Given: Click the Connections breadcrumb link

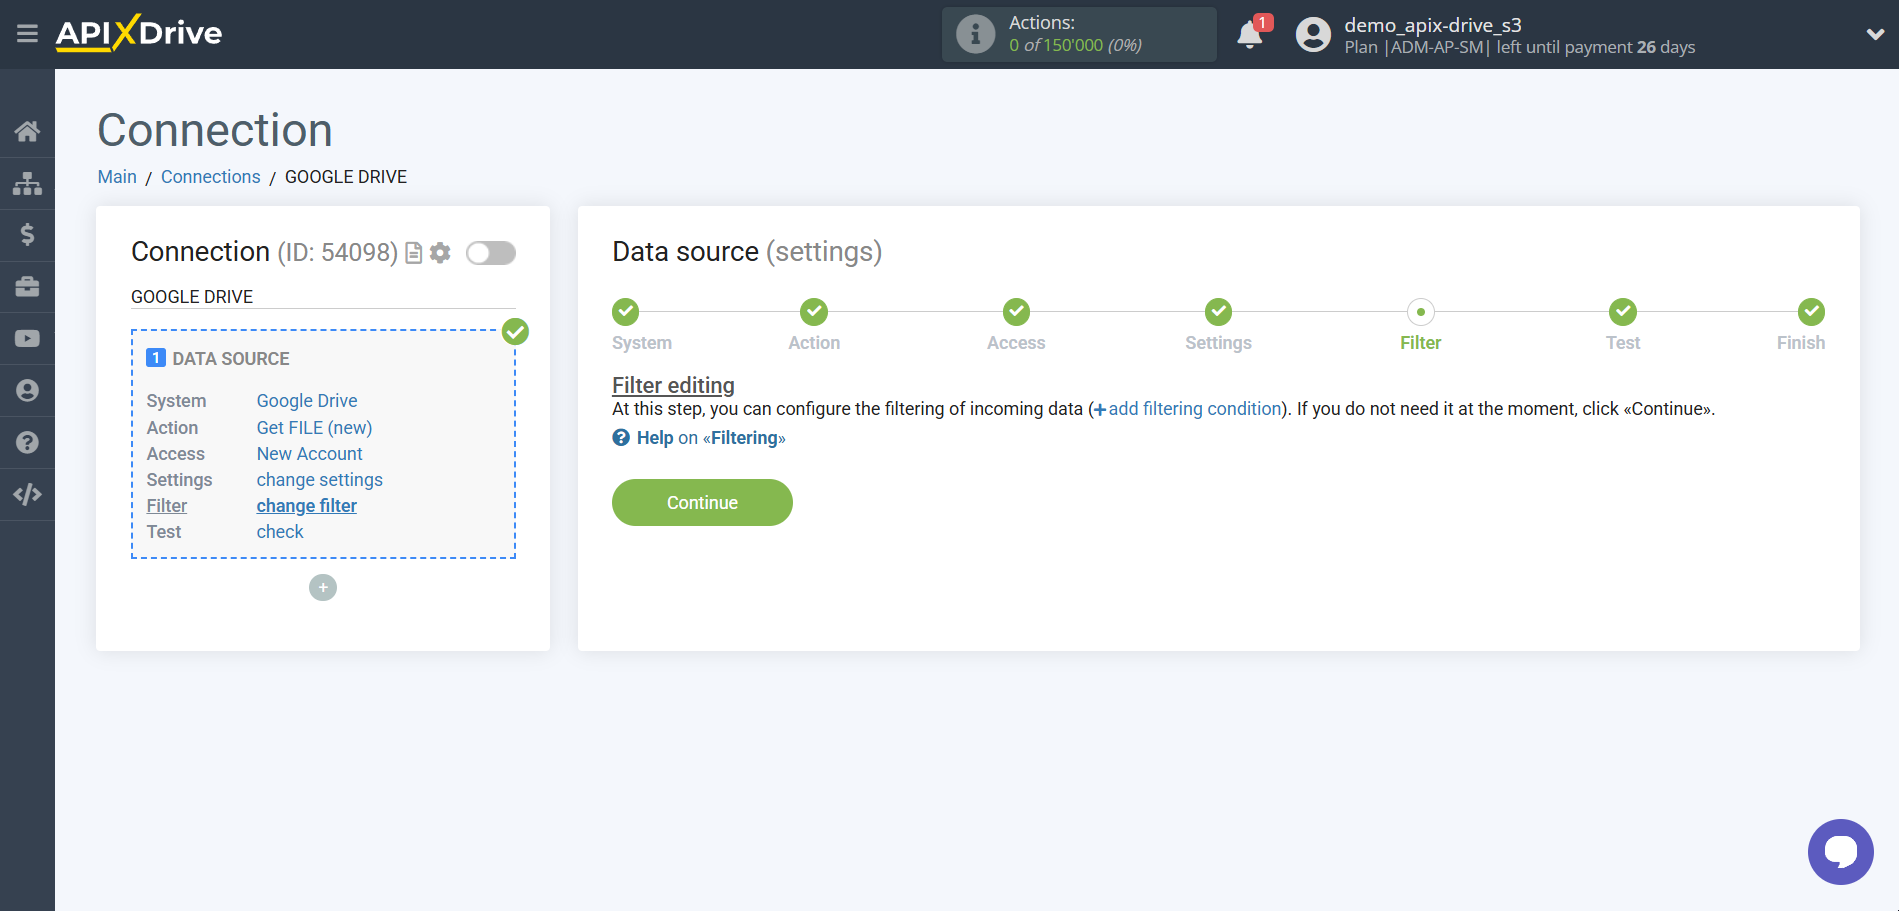Looking at the screenshot, I should pyautogui.click(x=211, y=177).
